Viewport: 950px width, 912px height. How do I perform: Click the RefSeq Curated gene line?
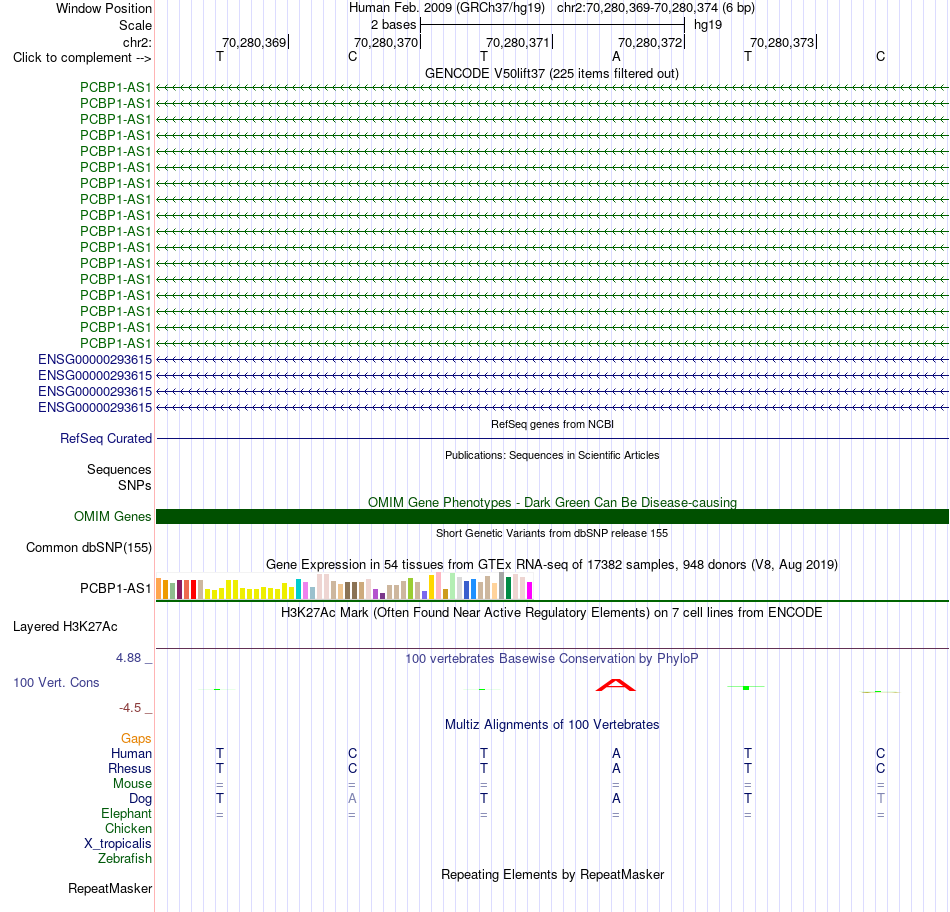click(x=552, y=438)
